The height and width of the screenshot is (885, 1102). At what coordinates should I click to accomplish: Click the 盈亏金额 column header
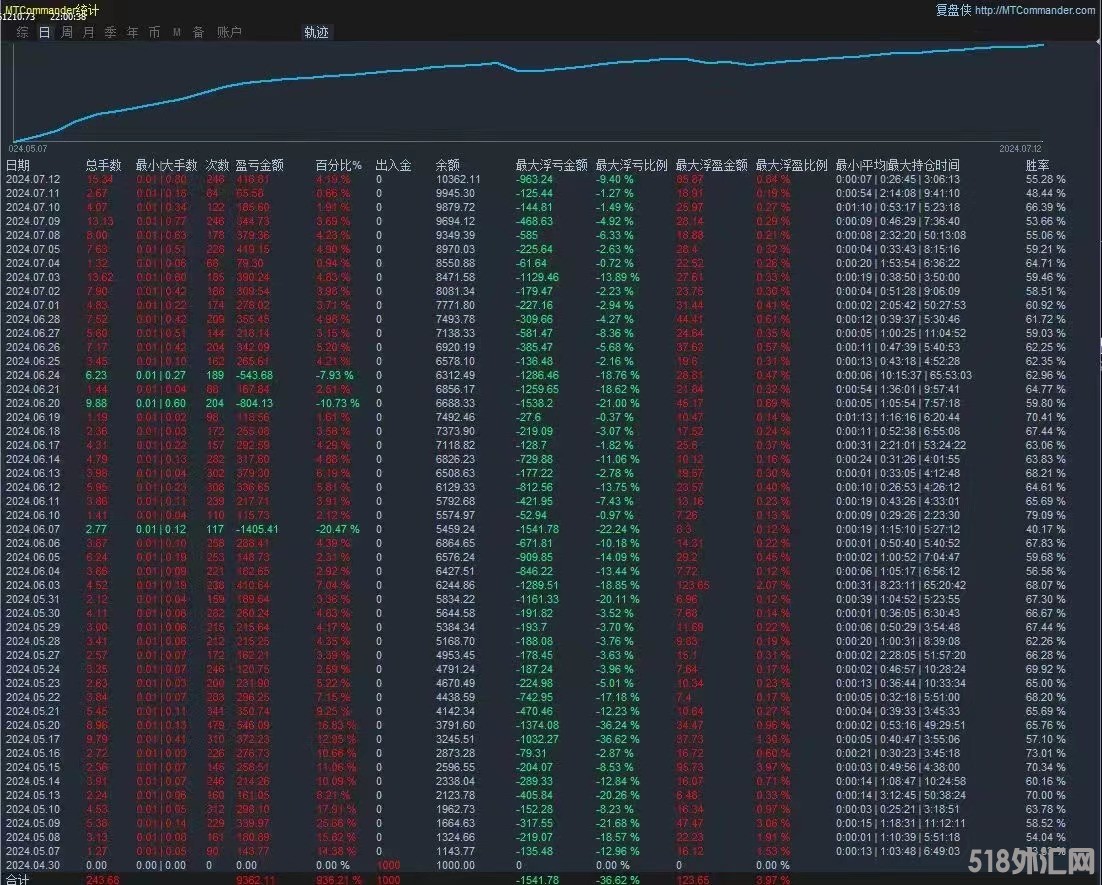pos(258,166)
